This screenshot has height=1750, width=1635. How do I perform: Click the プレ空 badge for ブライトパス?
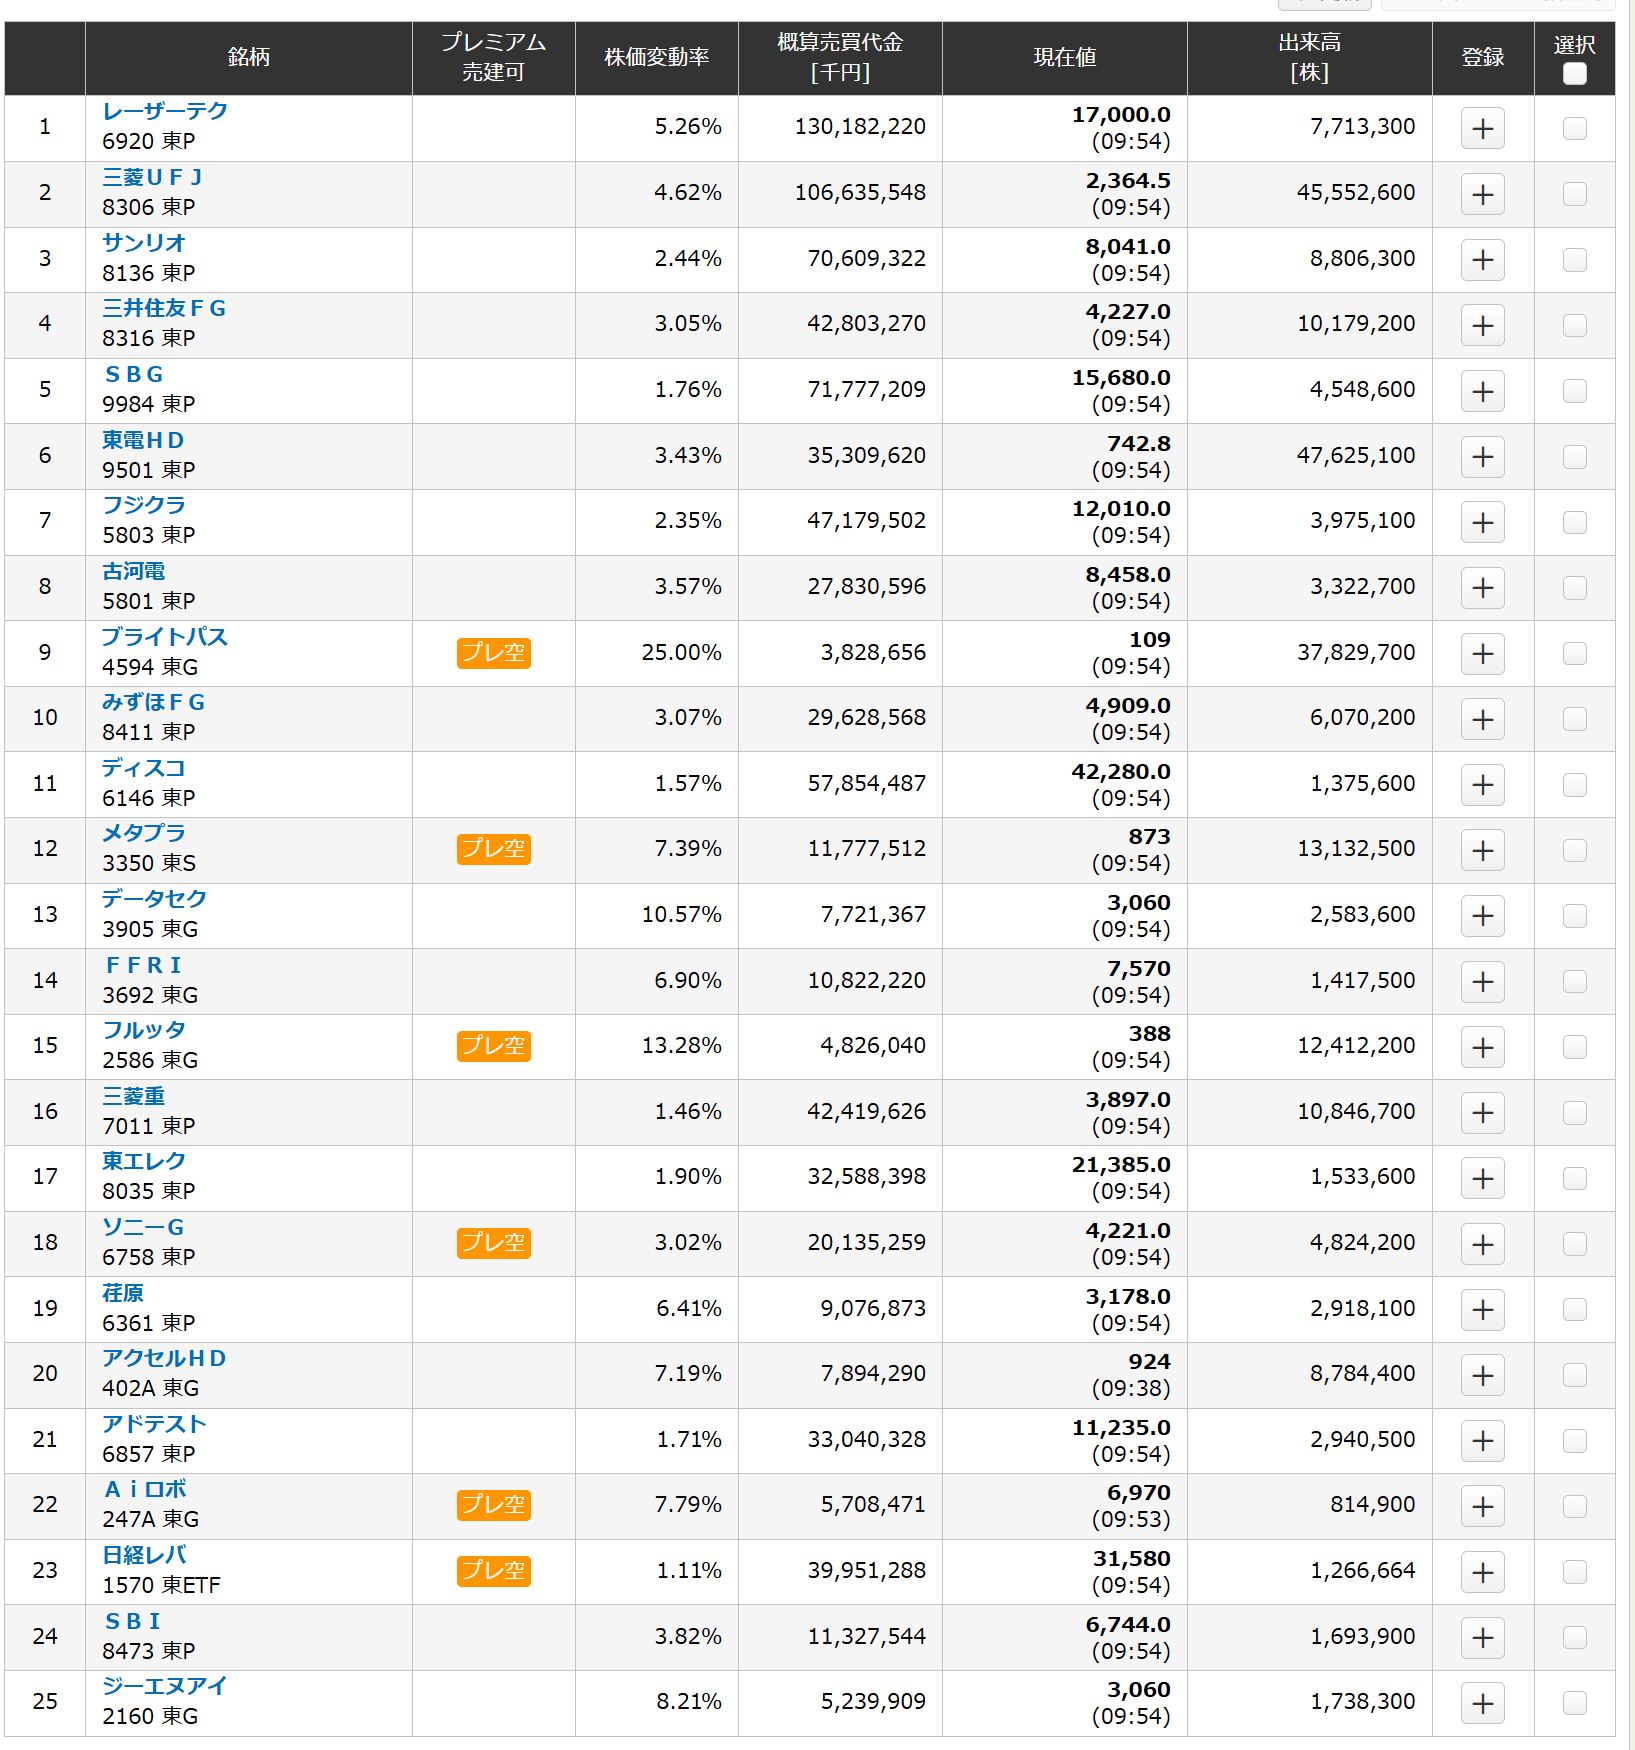point(493,653)
